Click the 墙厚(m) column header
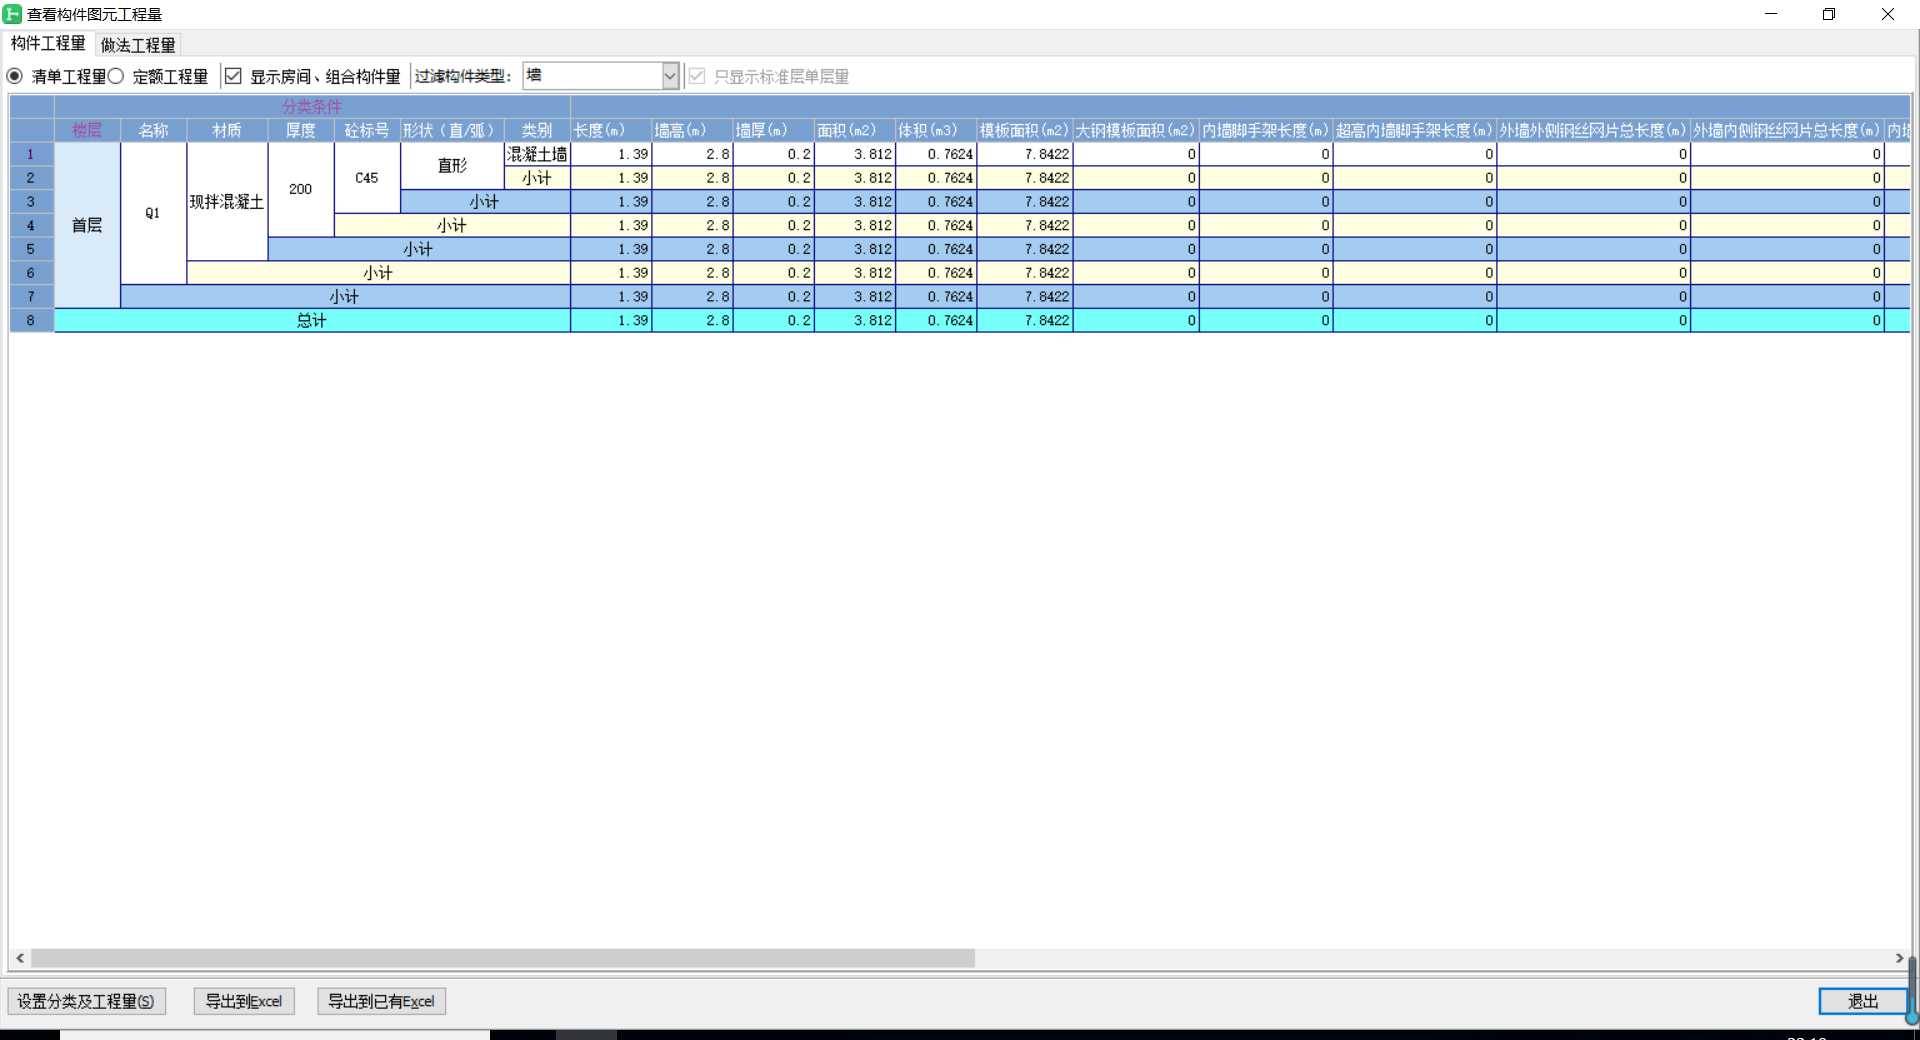The height and width of the screenshot is (1040, 1920). pyautogui.click(x=773, y=130)
